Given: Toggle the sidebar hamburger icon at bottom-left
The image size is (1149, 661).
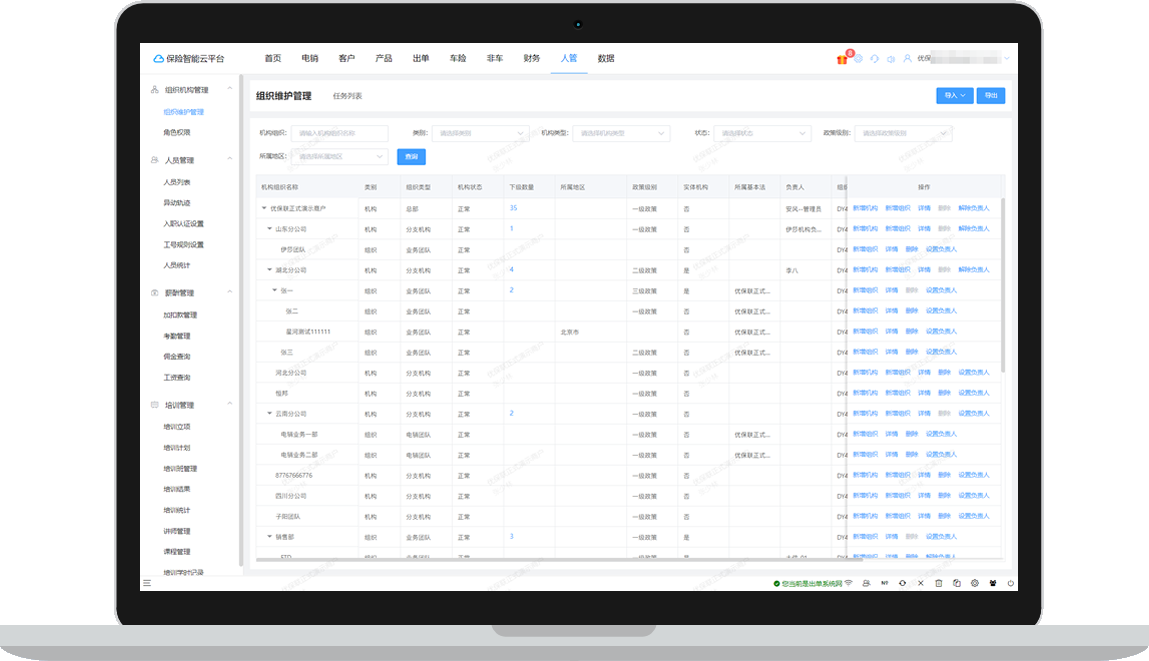Looking at the screenshot, I should coord(147,583).
